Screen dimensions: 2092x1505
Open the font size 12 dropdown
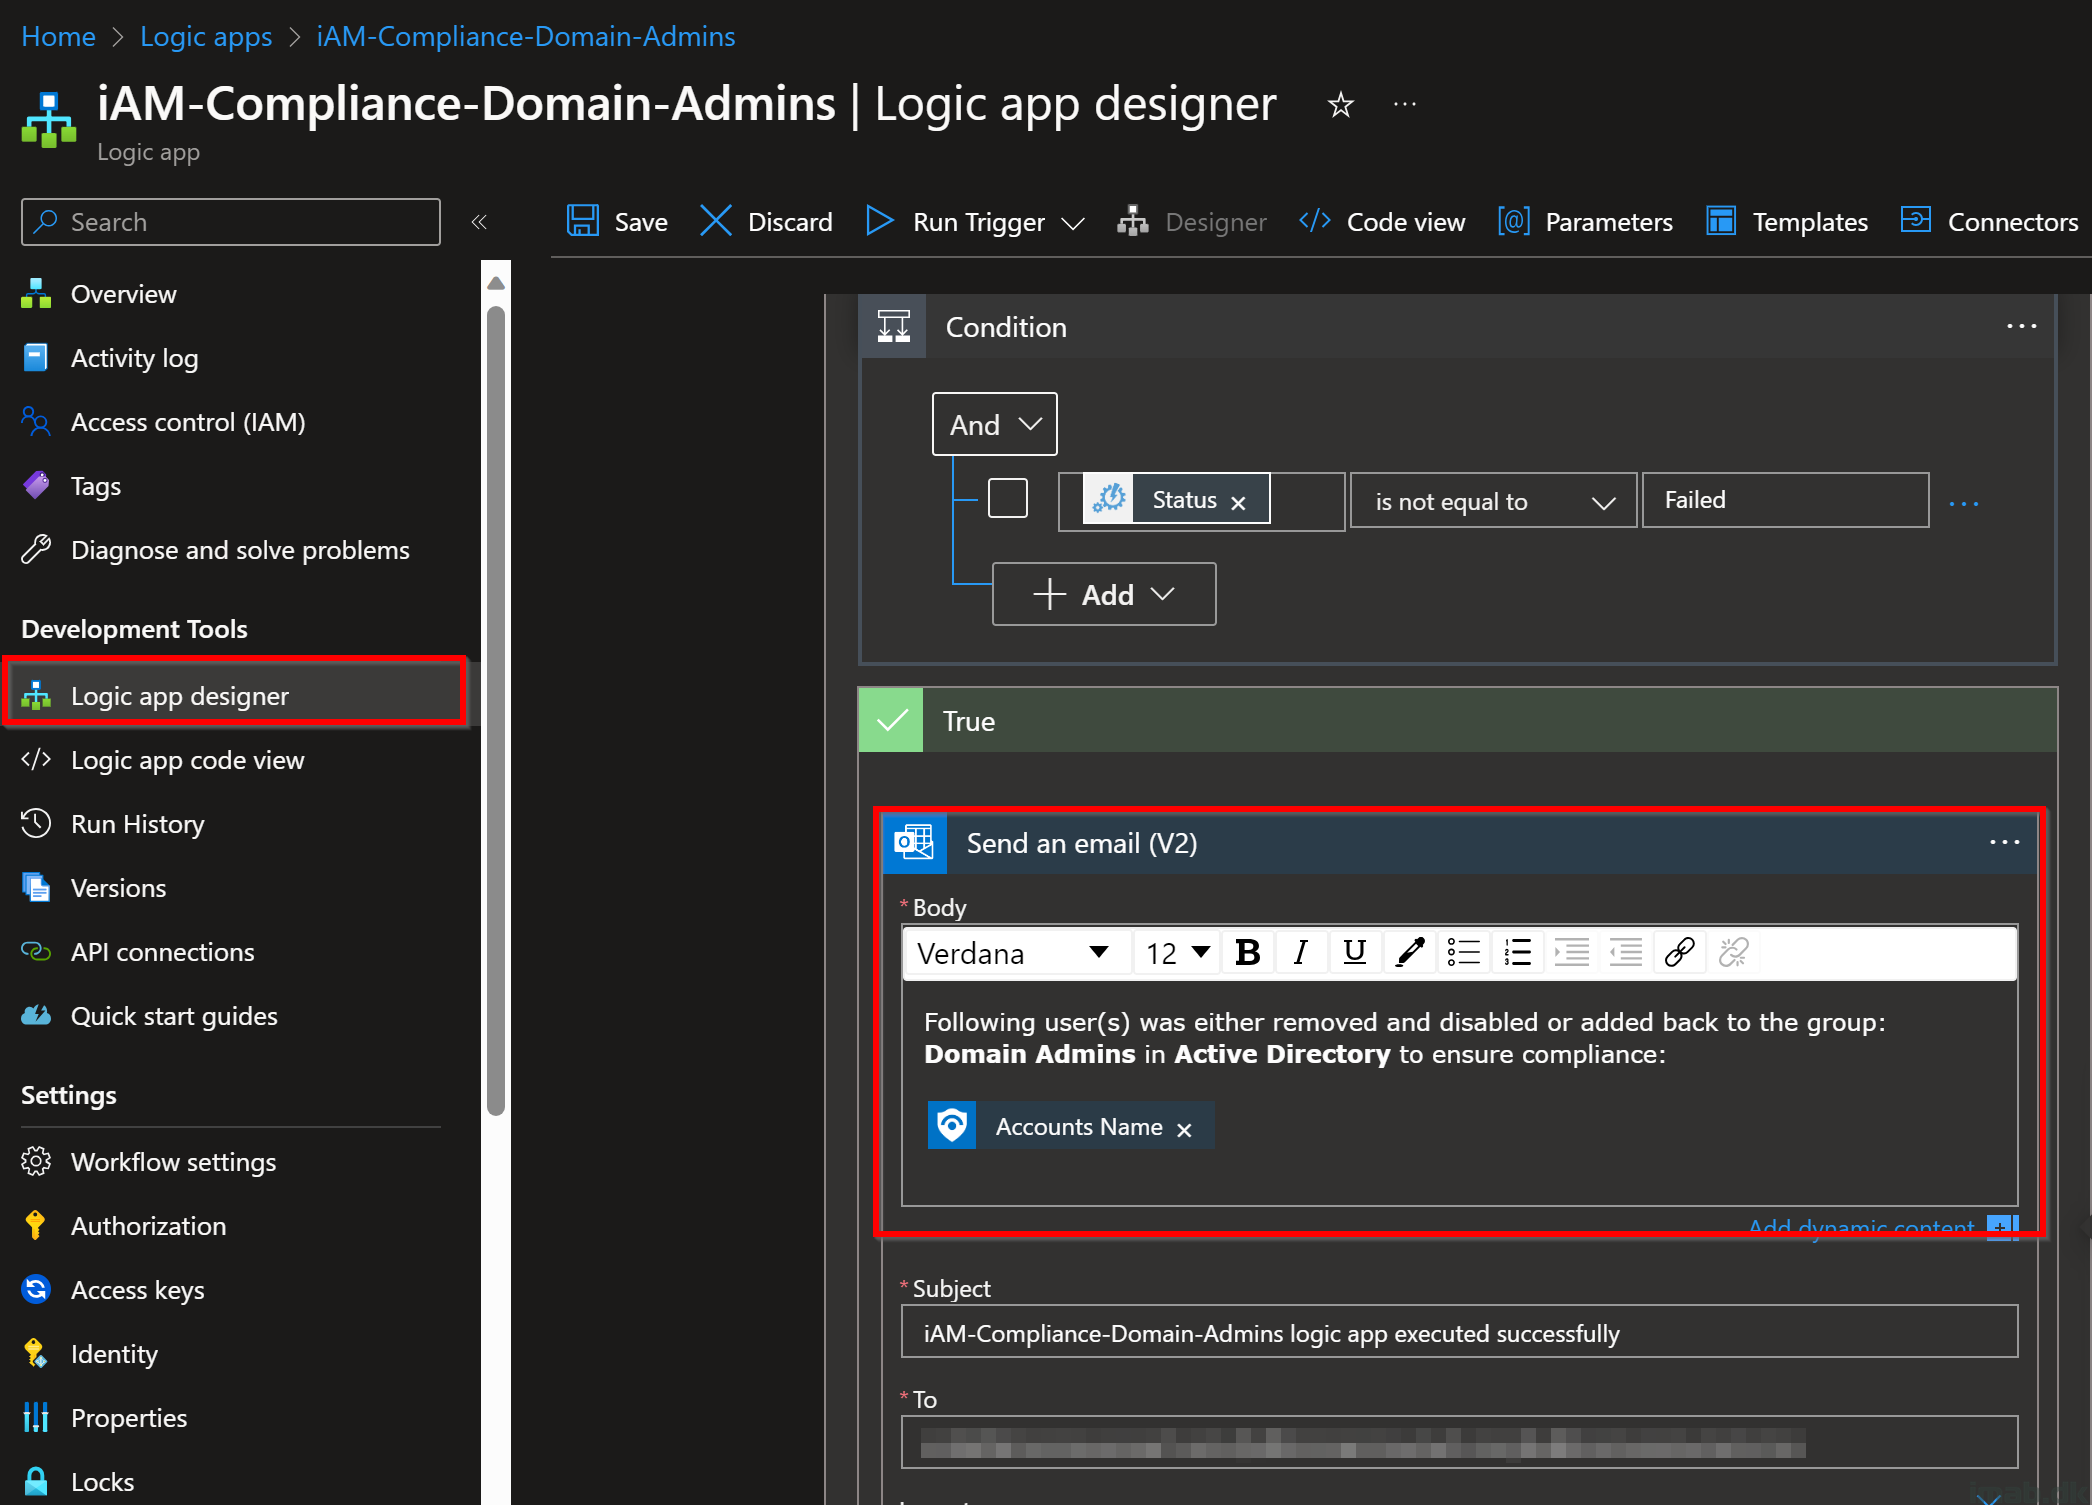pyautogui.click(x=1177, y=953)
